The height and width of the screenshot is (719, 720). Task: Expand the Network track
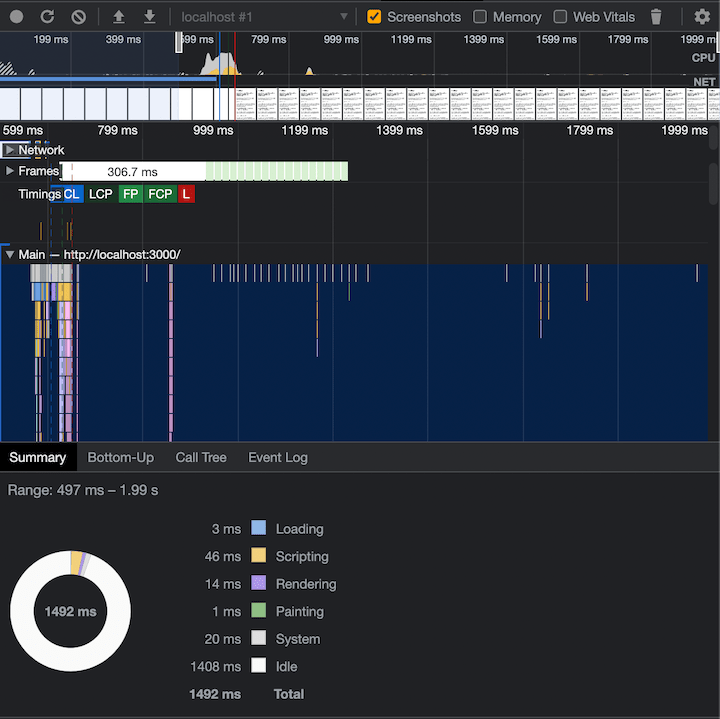coord(10,150)
